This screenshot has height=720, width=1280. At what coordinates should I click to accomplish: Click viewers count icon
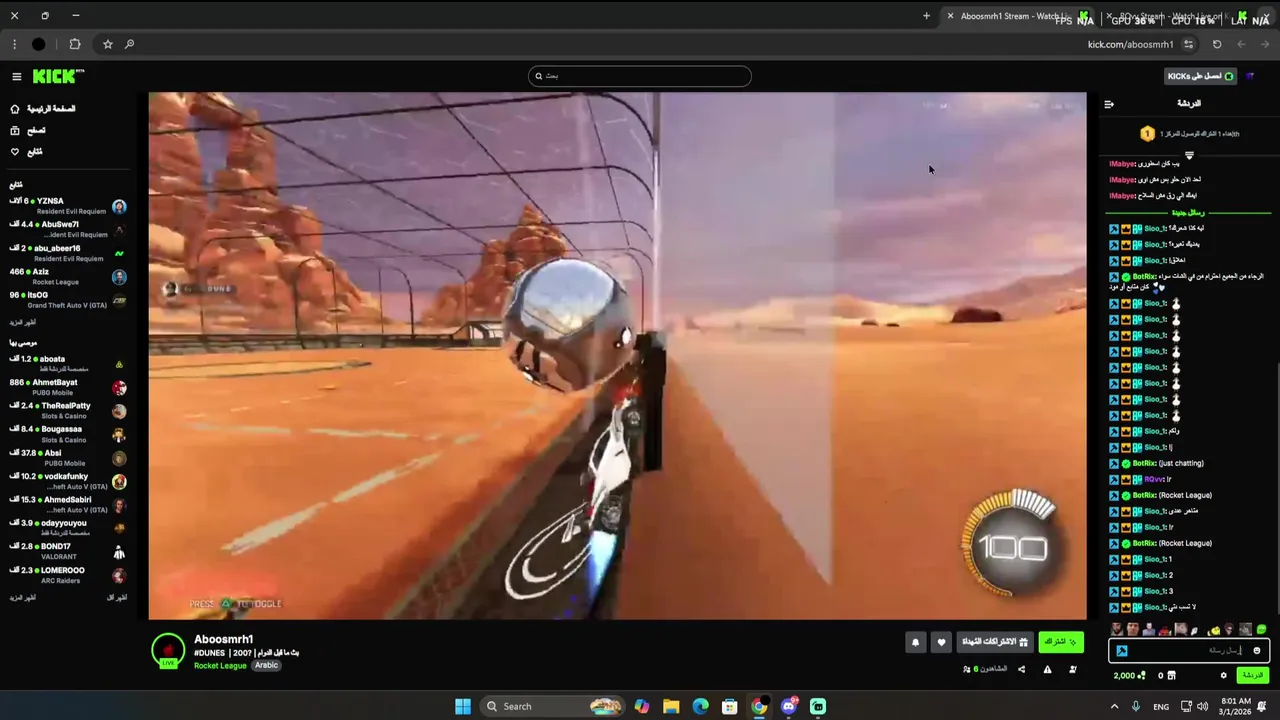pyautogui.click(x=966, y=669)
